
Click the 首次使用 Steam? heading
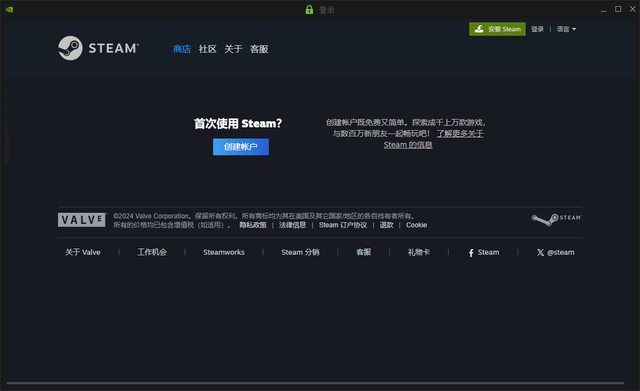point(238,123)
